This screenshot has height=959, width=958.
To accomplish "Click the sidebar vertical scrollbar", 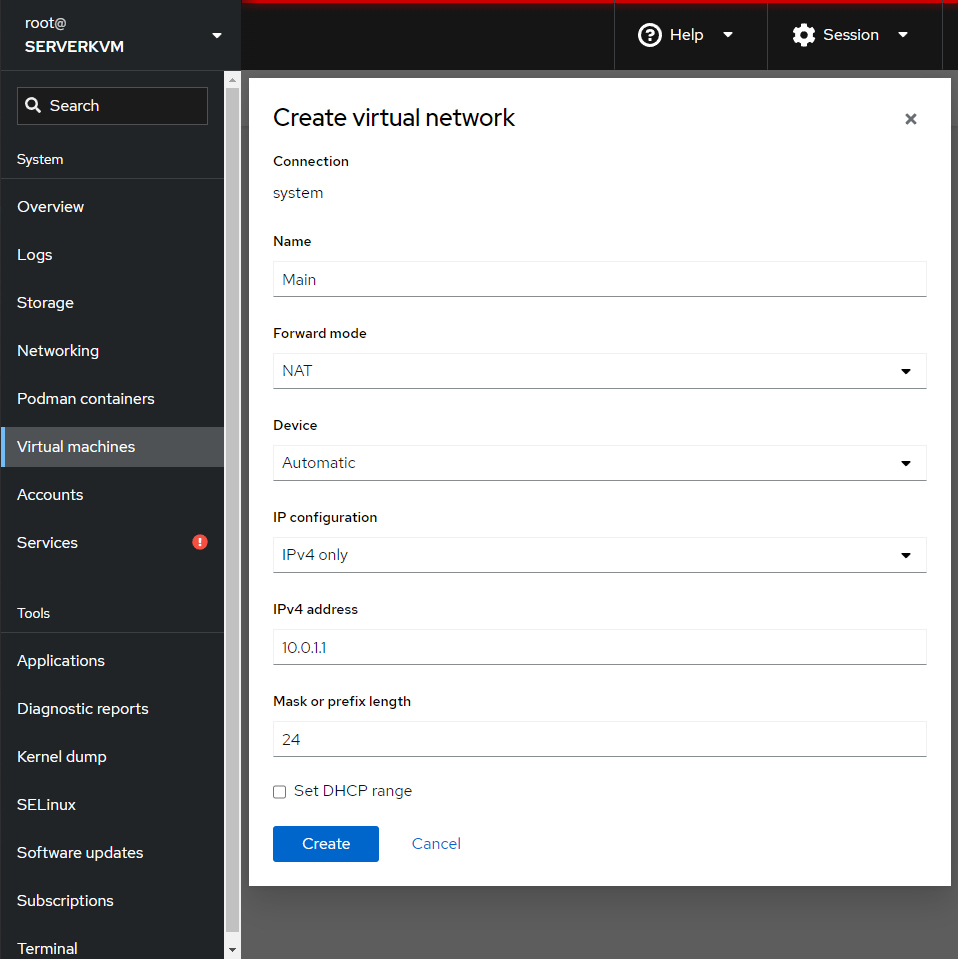I will point(232,500).
